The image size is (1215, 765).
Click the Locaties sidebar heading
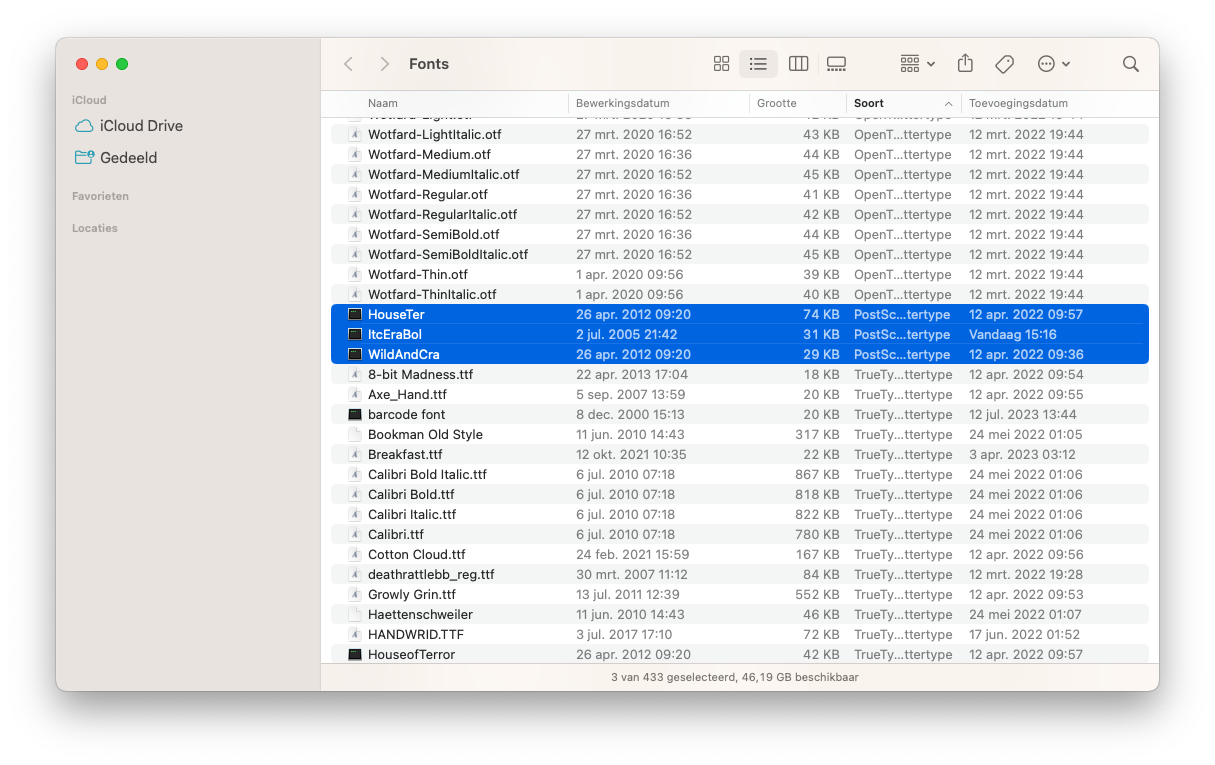click(x=95, y=228)
